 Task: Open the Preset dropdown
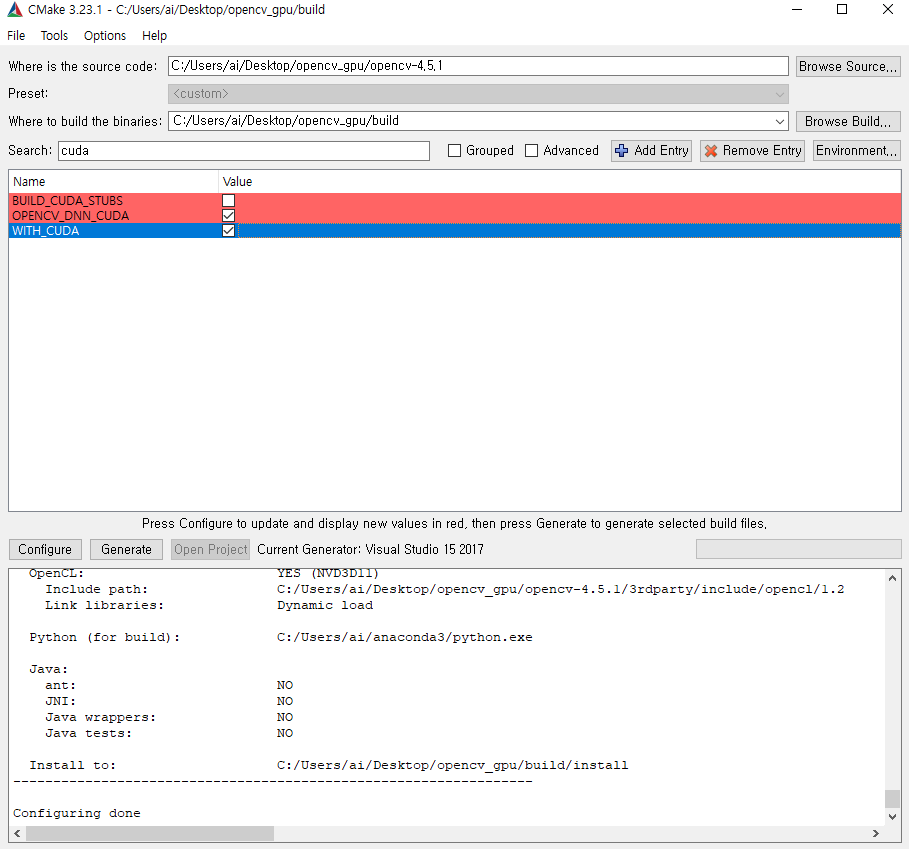coord(478,94)
